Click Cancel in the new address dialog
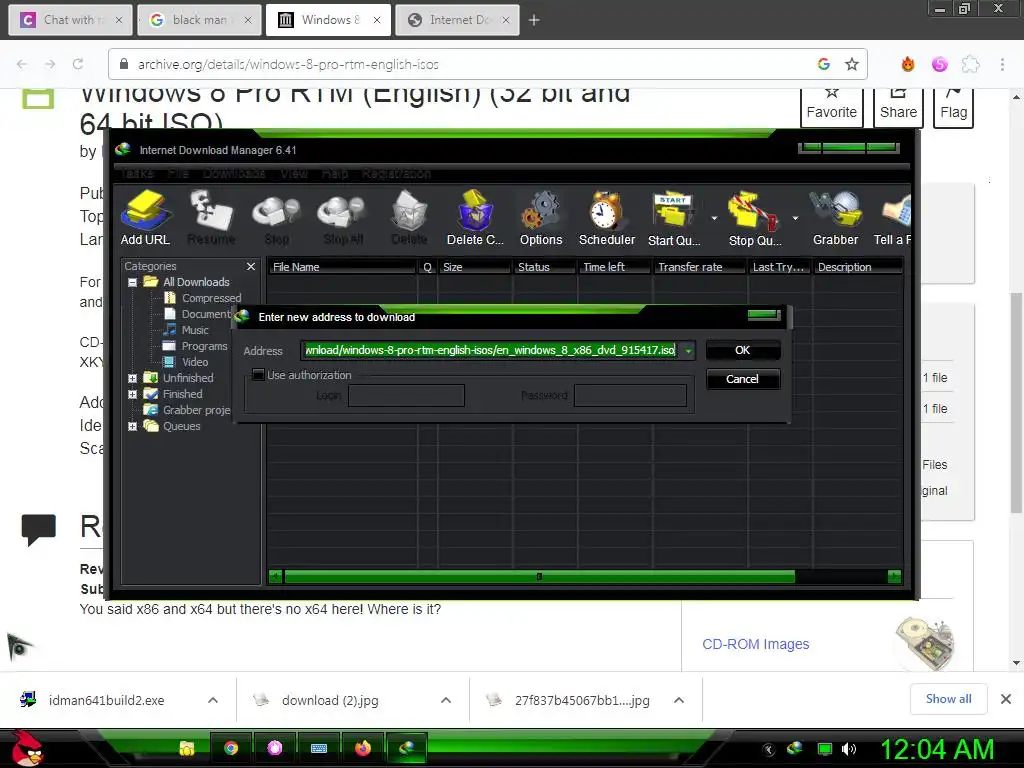The image size is (1024, 768). [743, 379]
